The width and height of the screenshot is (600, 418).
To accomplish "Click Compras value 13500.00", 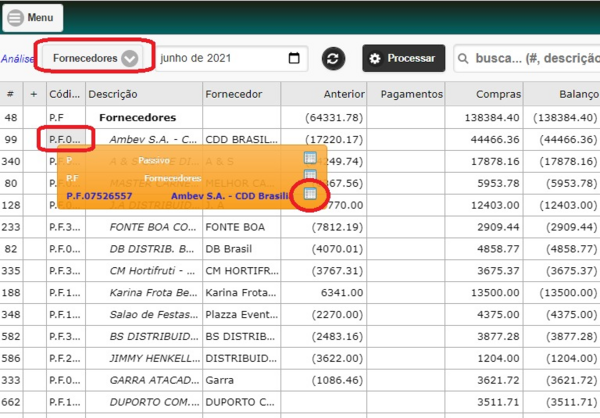I will [495, 292].
